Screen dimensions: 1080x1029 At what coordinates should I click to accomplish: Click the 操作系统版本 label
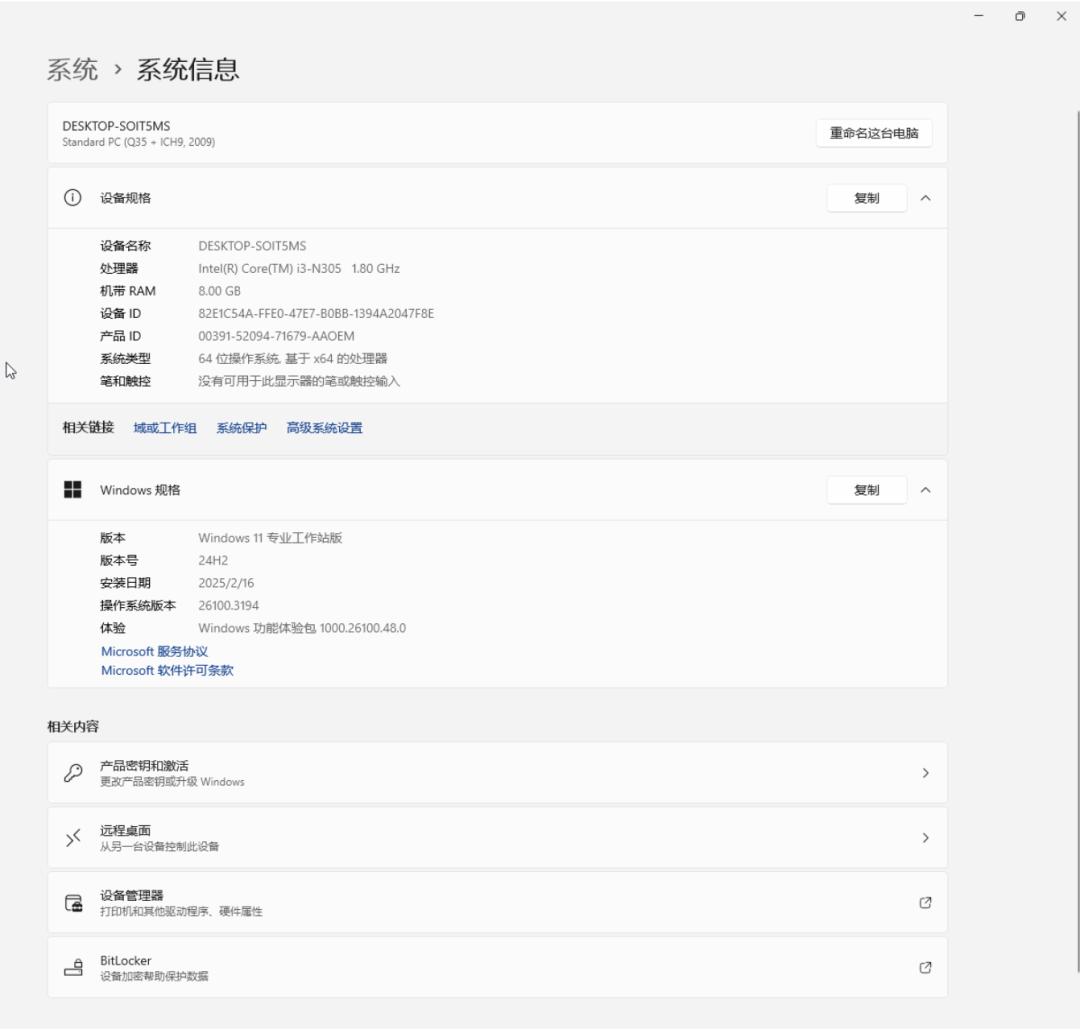138,606
